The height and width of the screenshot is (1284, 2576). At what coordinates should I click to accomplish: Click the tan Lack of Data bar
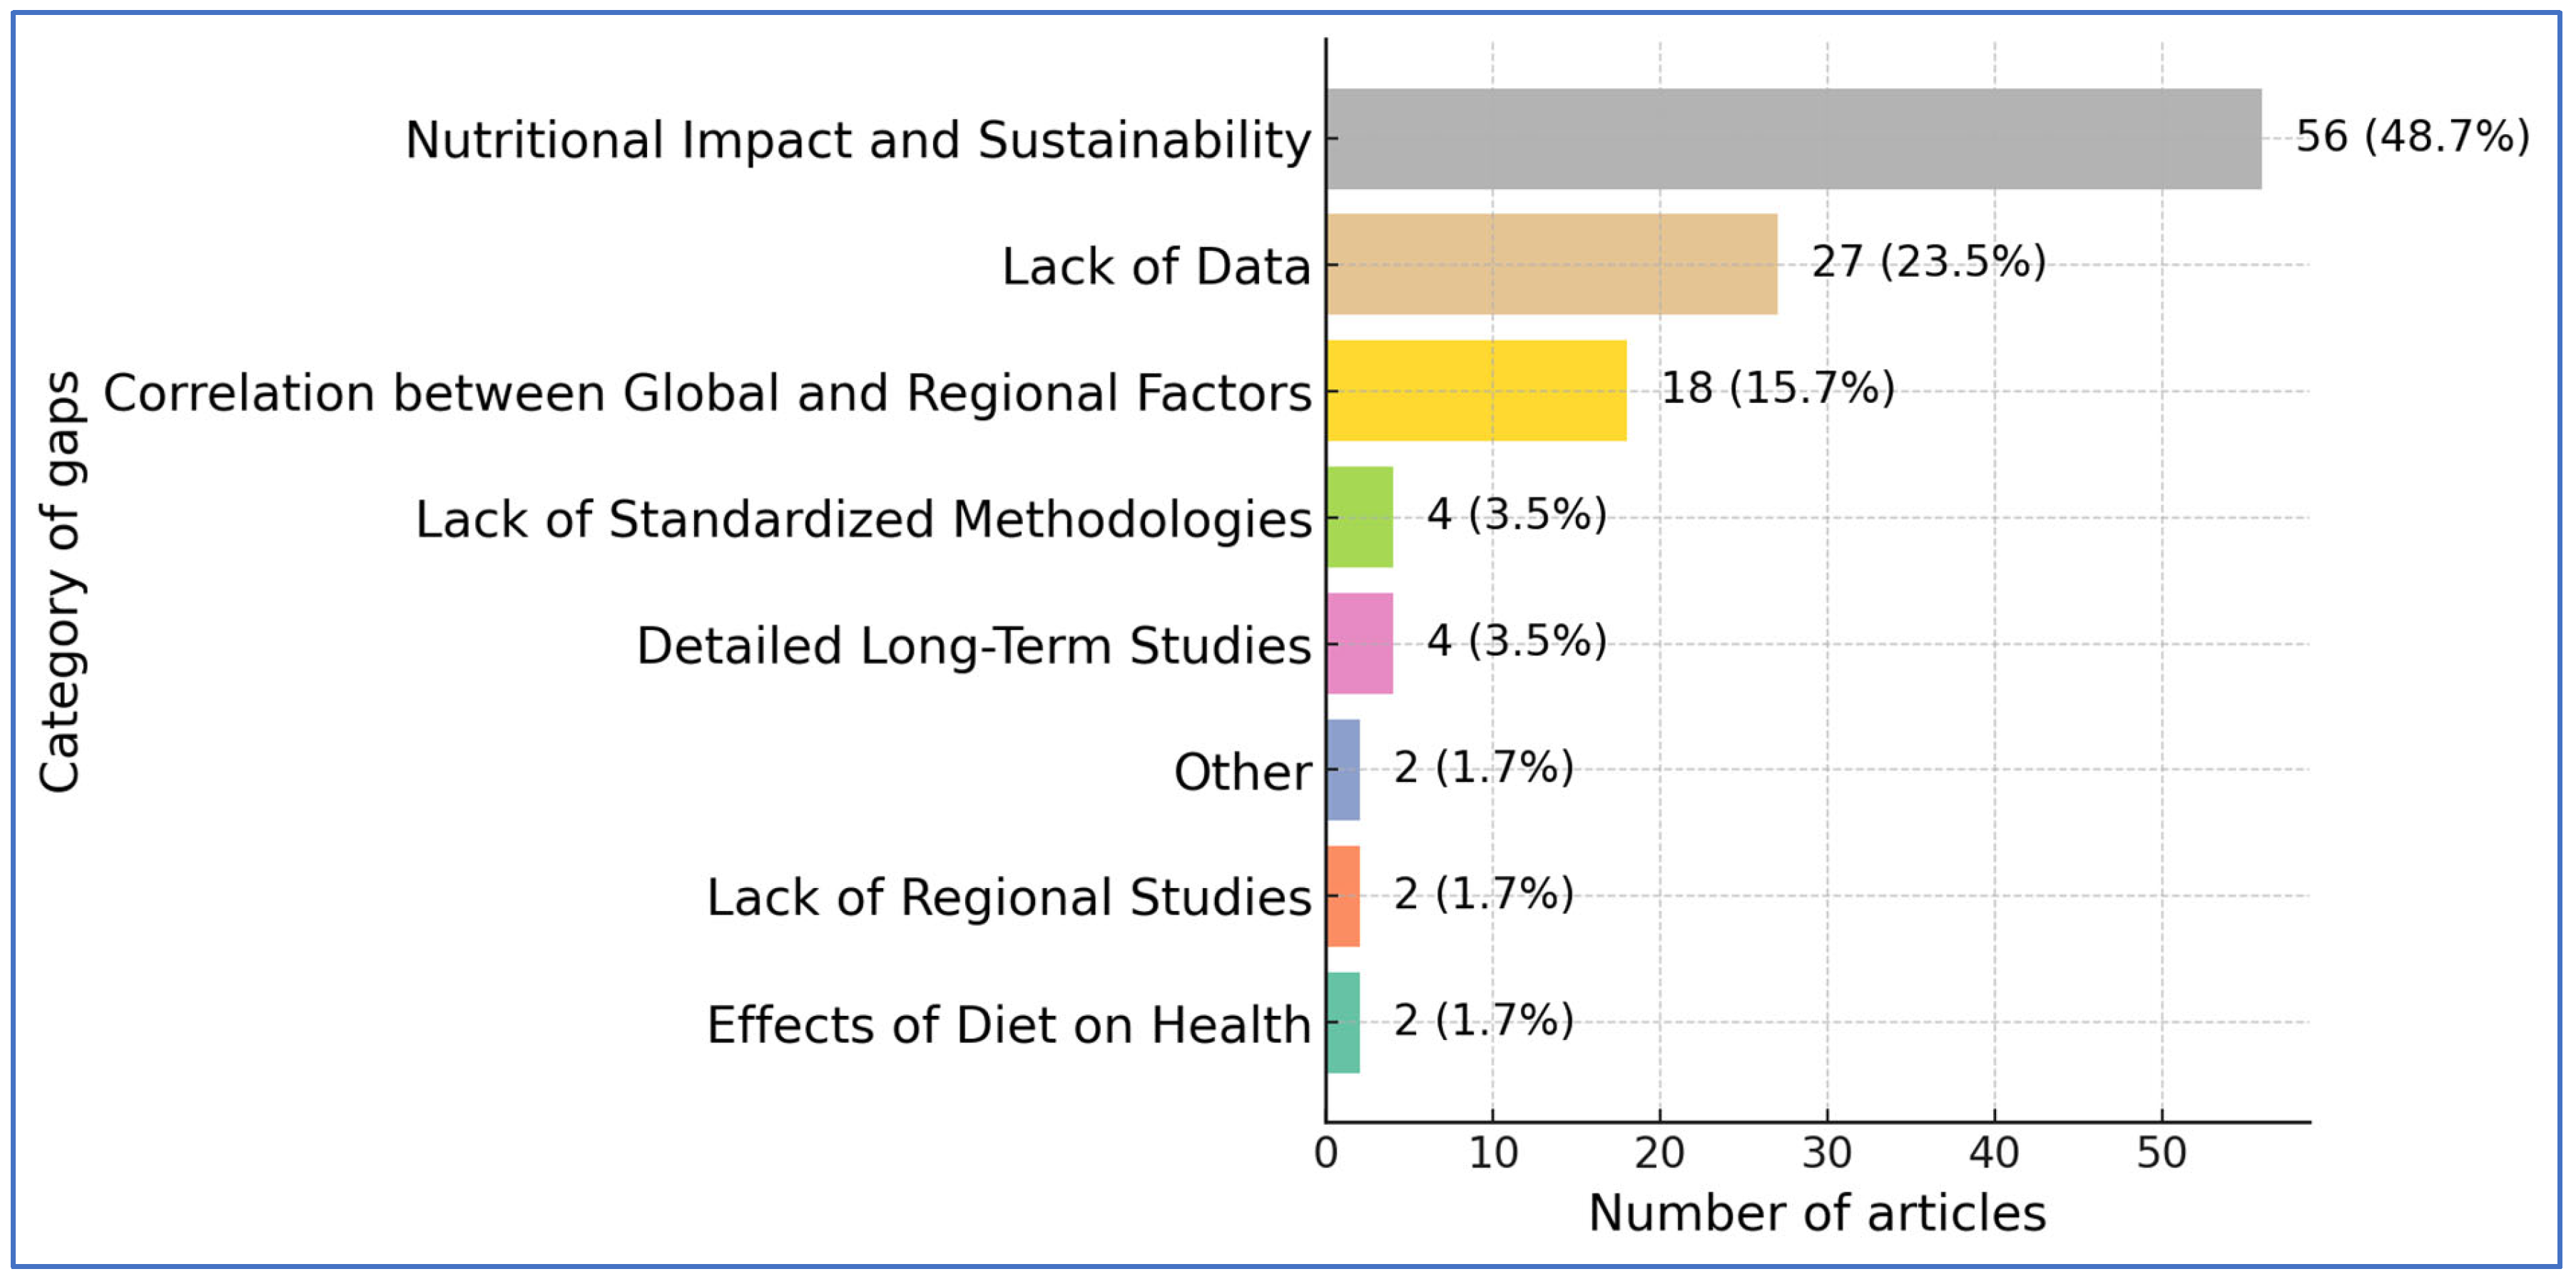tap(1551, 265)
